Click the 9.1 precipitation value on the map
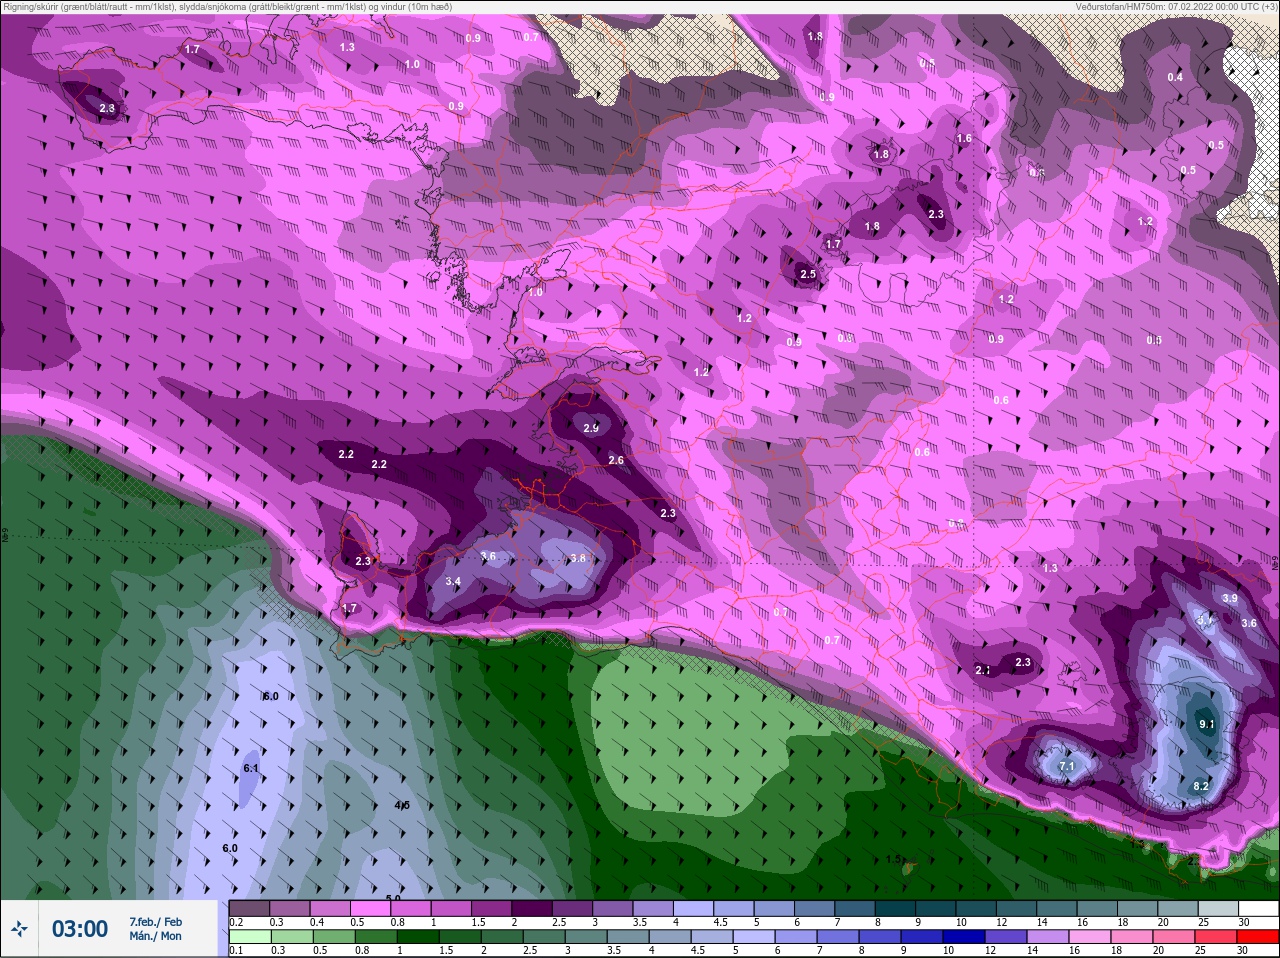This screenshot has height=958, width=1280. [x=1206, y=724]
